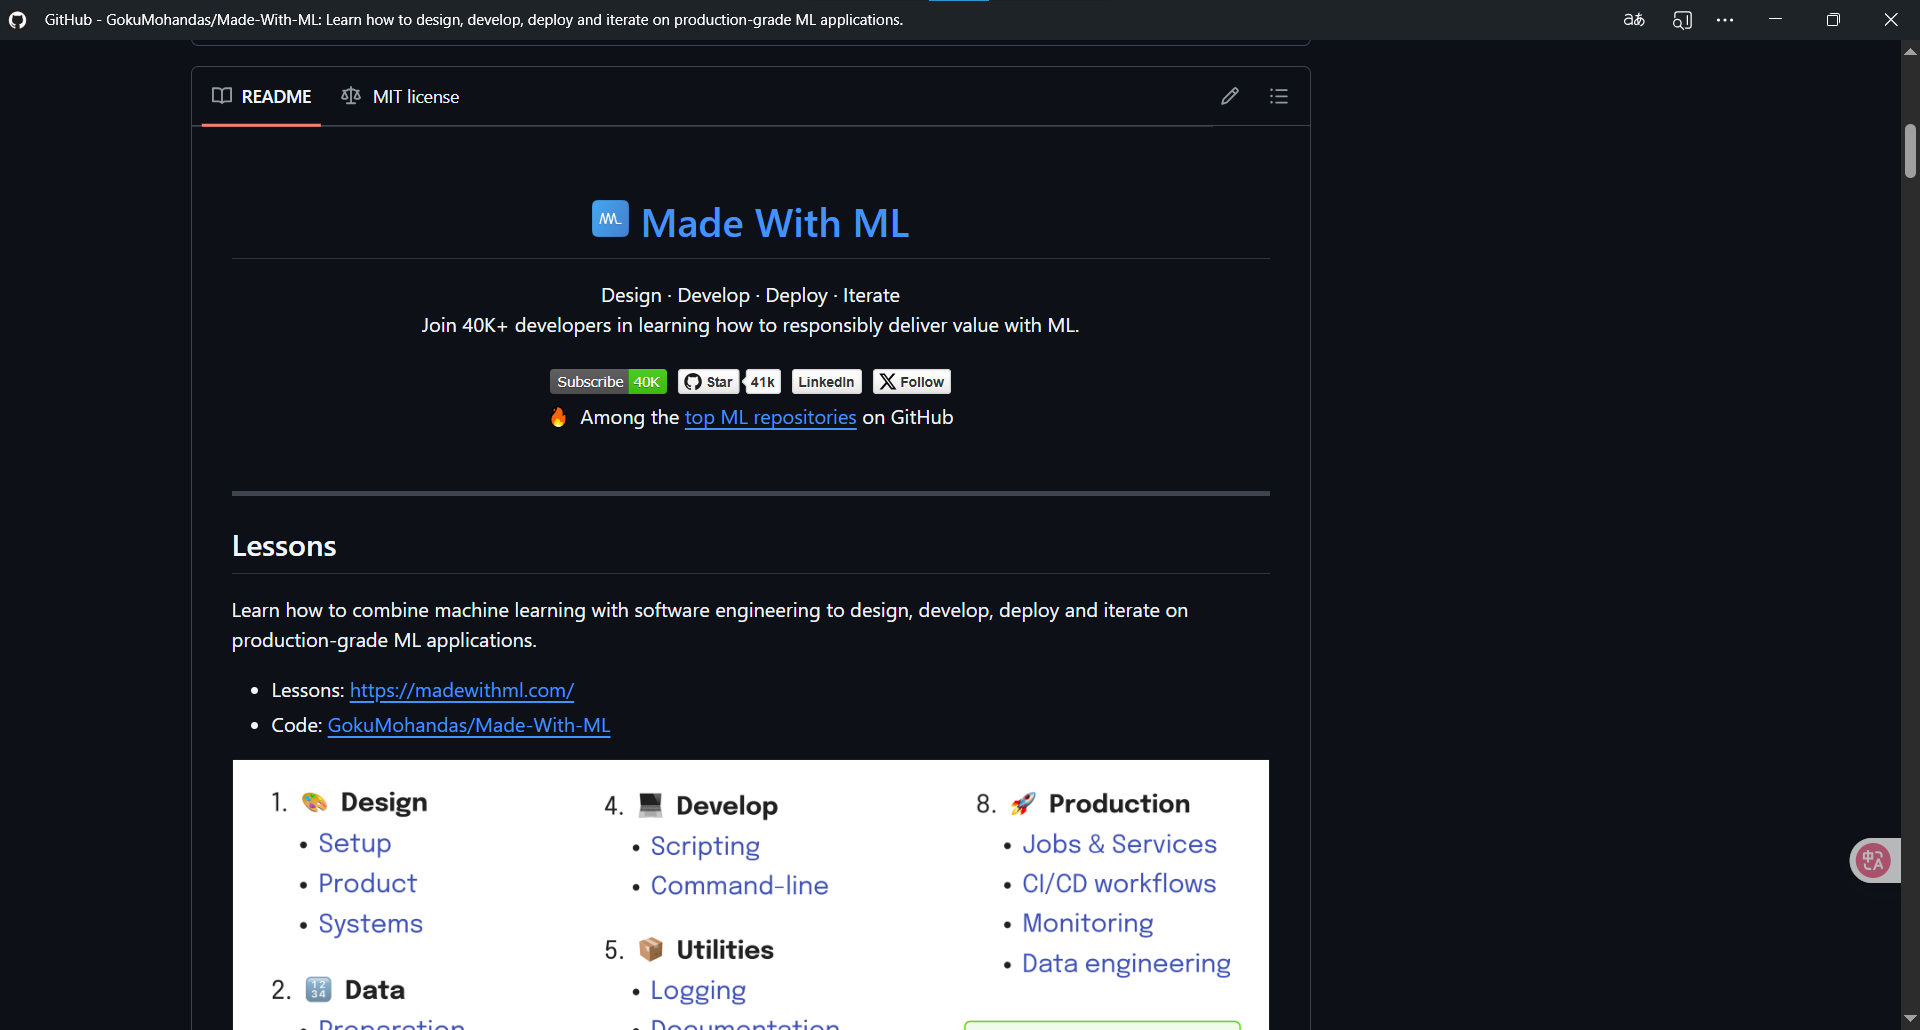Viewport: 1920px width, 1030px height.
Task: Open the three-dot more options menu
Action: (1725, 20)
